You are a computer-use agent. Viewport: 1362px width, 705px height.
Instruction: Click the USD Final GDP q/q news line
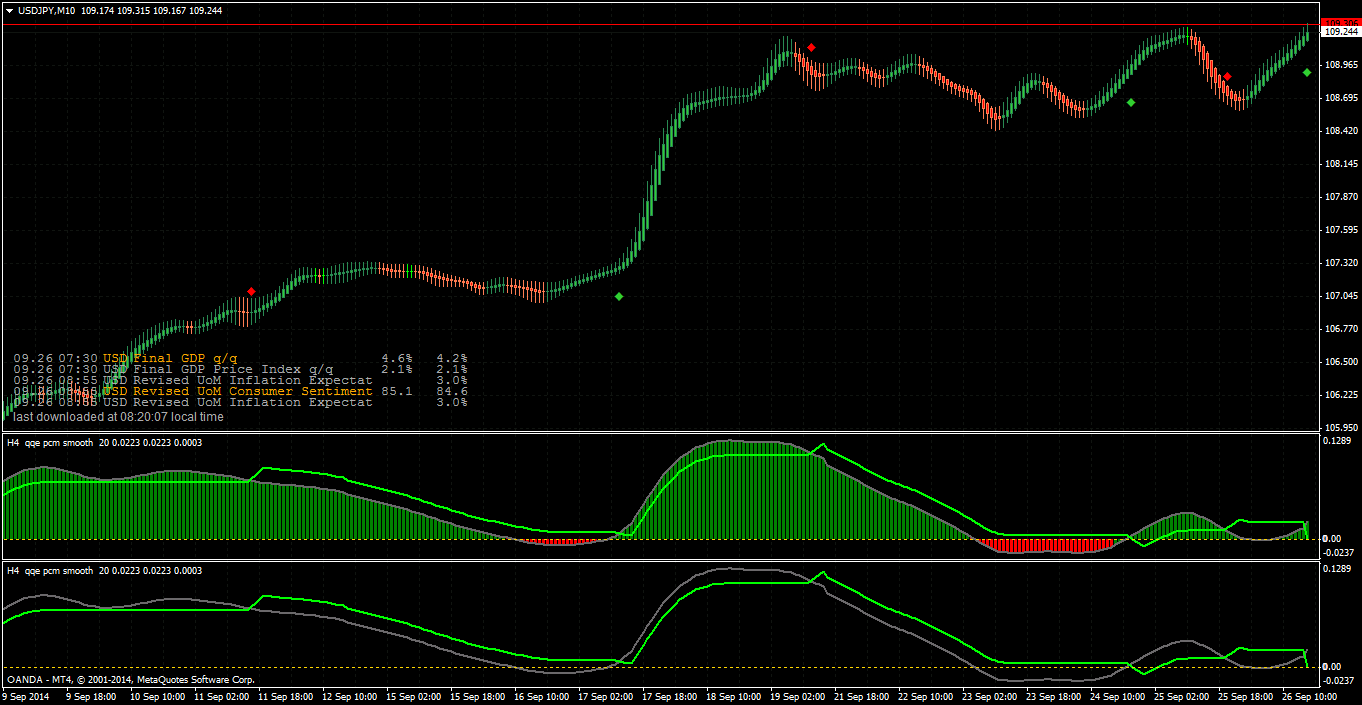point(240,358)
